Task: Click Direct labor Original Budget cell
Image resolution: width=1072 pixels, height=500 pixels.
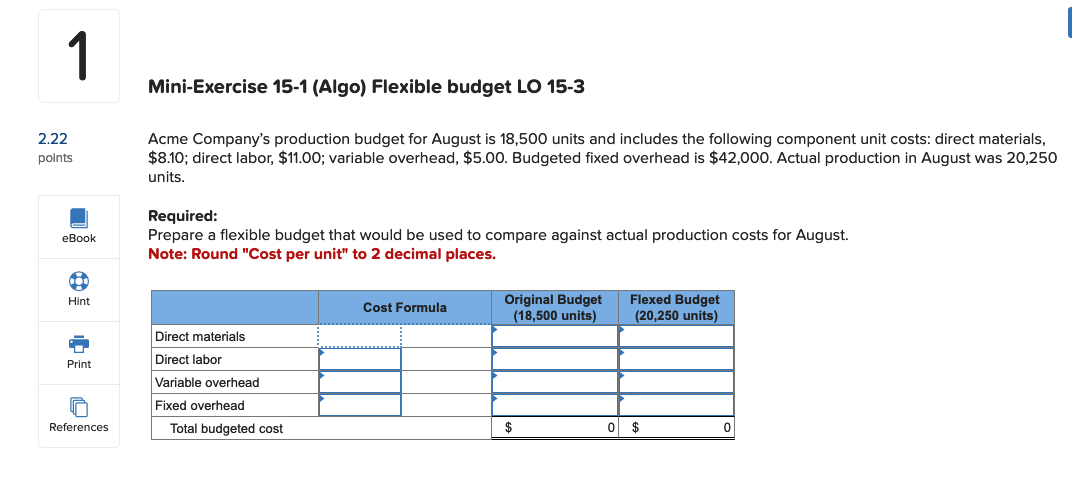Action: click(x=554, y=359)
